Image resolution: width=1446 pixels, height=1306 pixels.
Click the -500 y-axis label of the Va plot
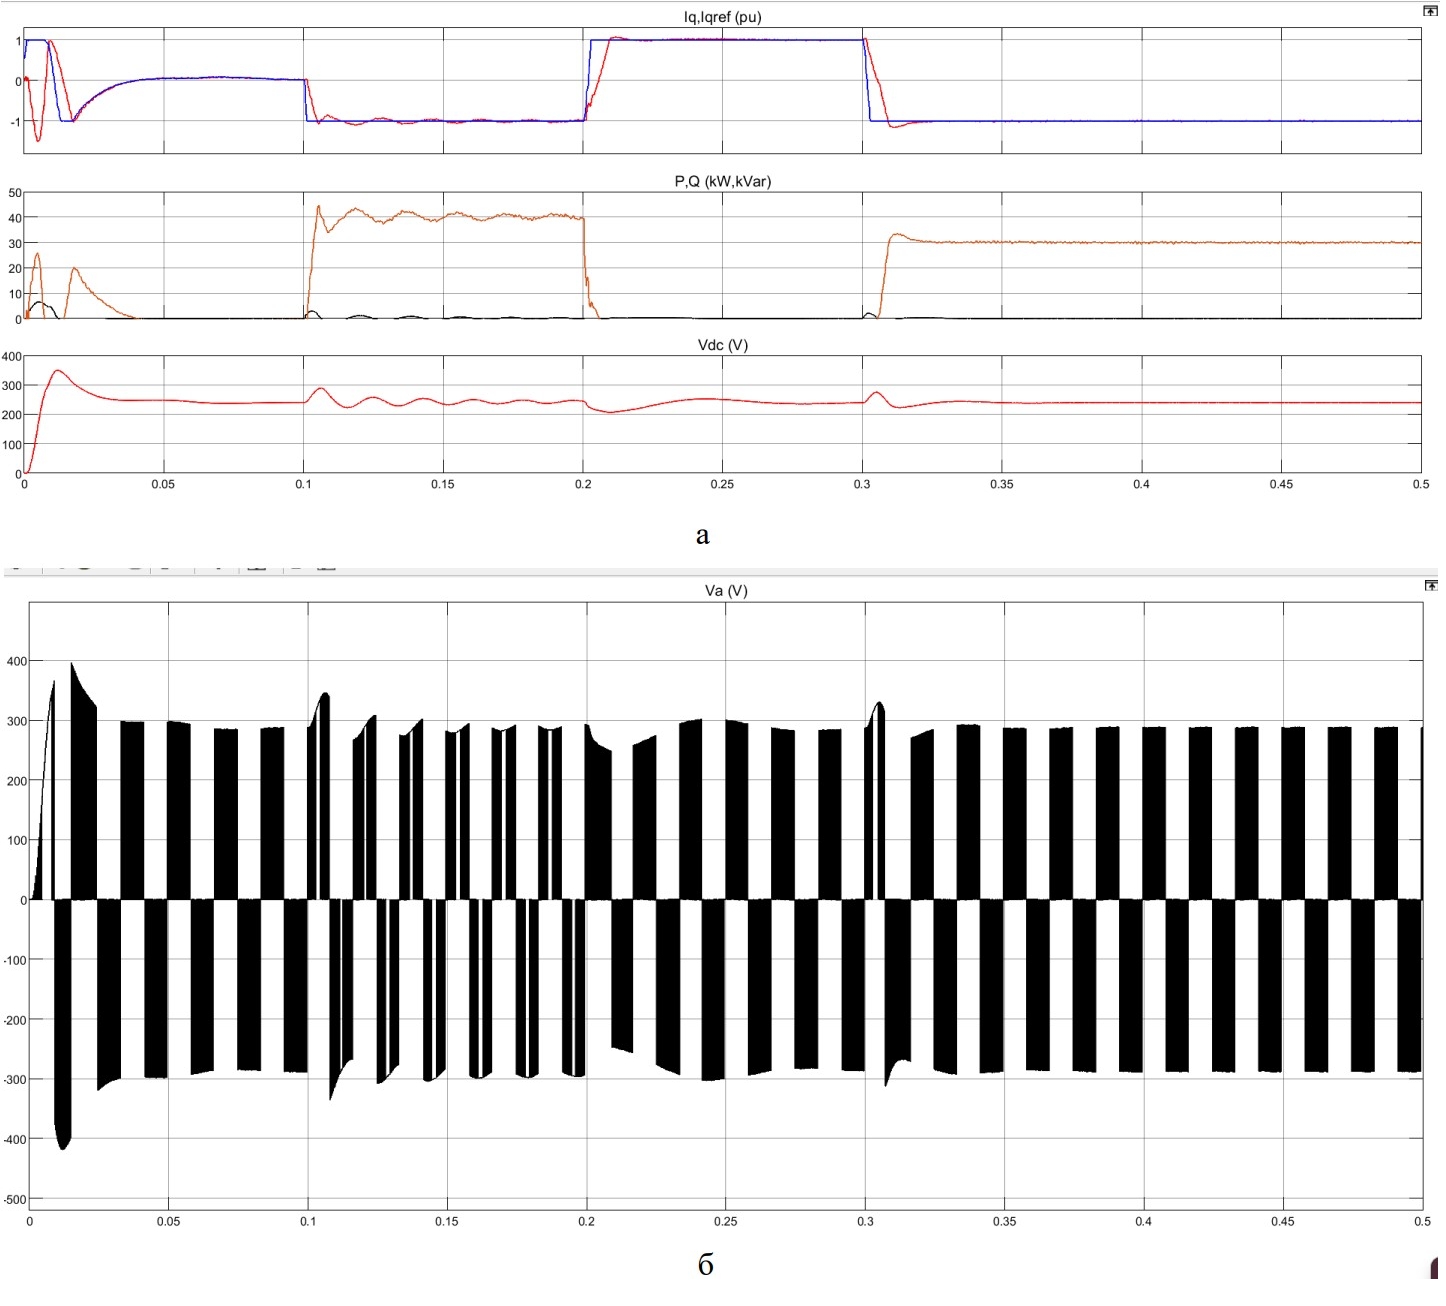pos(14,1200)
